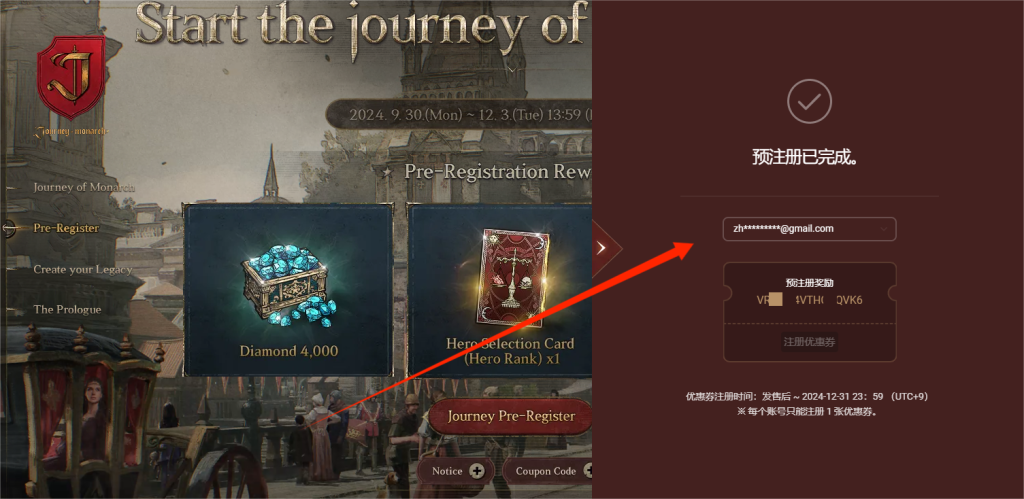1024x499 pixels.
Task: Collapse the side panel with the red chevron arrow
Action: coord(603,248)
